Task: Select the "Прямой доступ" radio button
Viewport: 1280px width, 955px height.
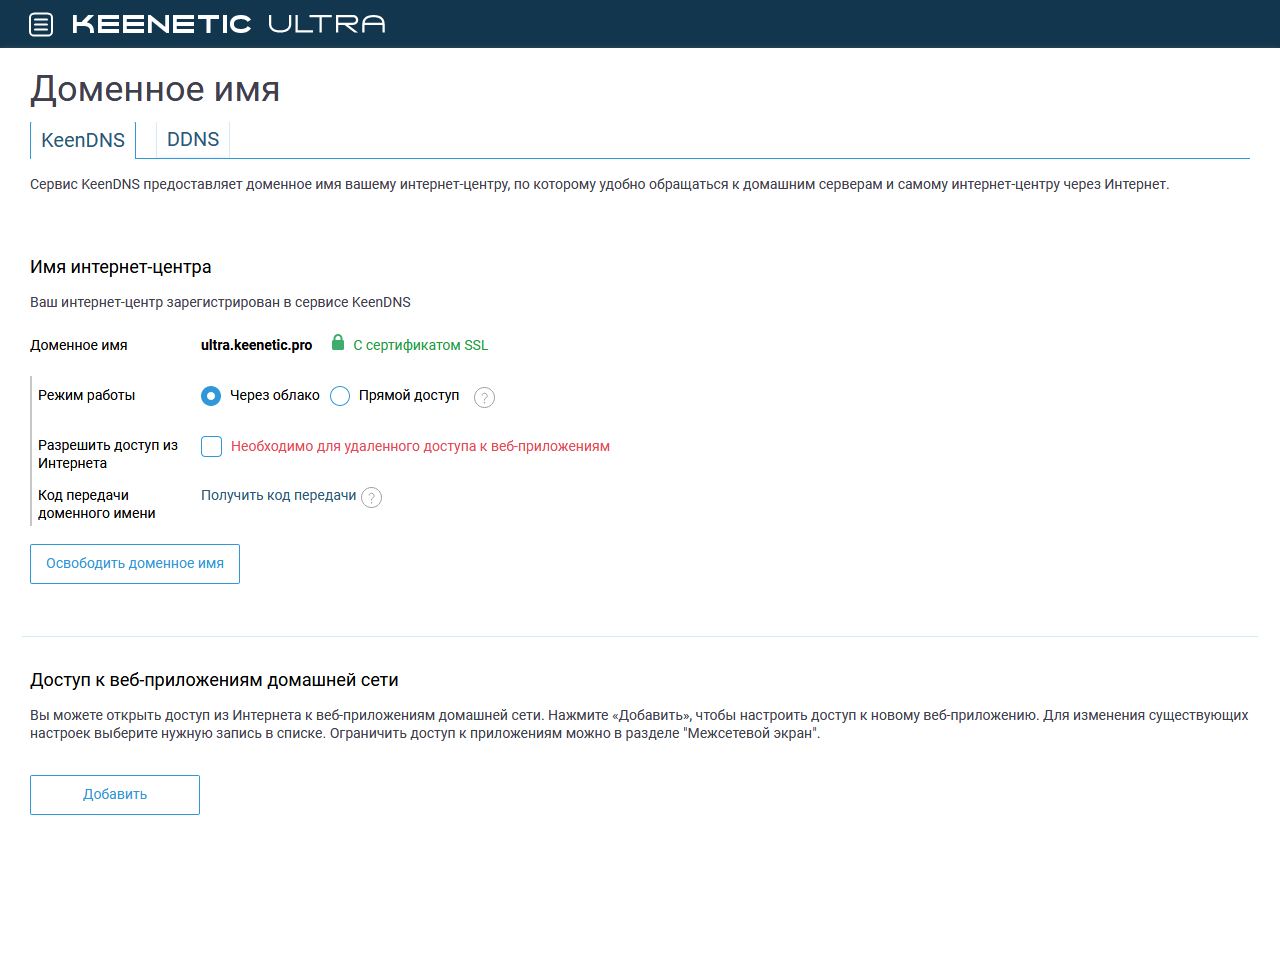Action: pos(340,396)
